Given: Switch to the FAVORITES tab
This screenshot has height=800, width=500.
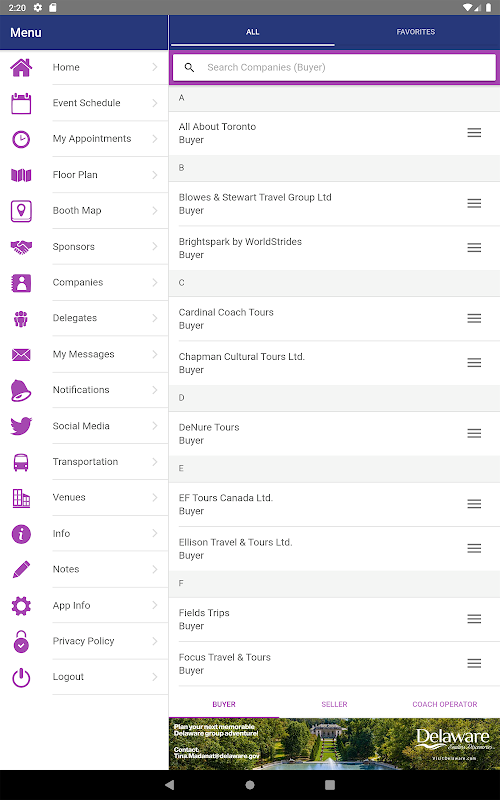Looking at the screenshot, I should pyautogui.click(x=416, y=32).
